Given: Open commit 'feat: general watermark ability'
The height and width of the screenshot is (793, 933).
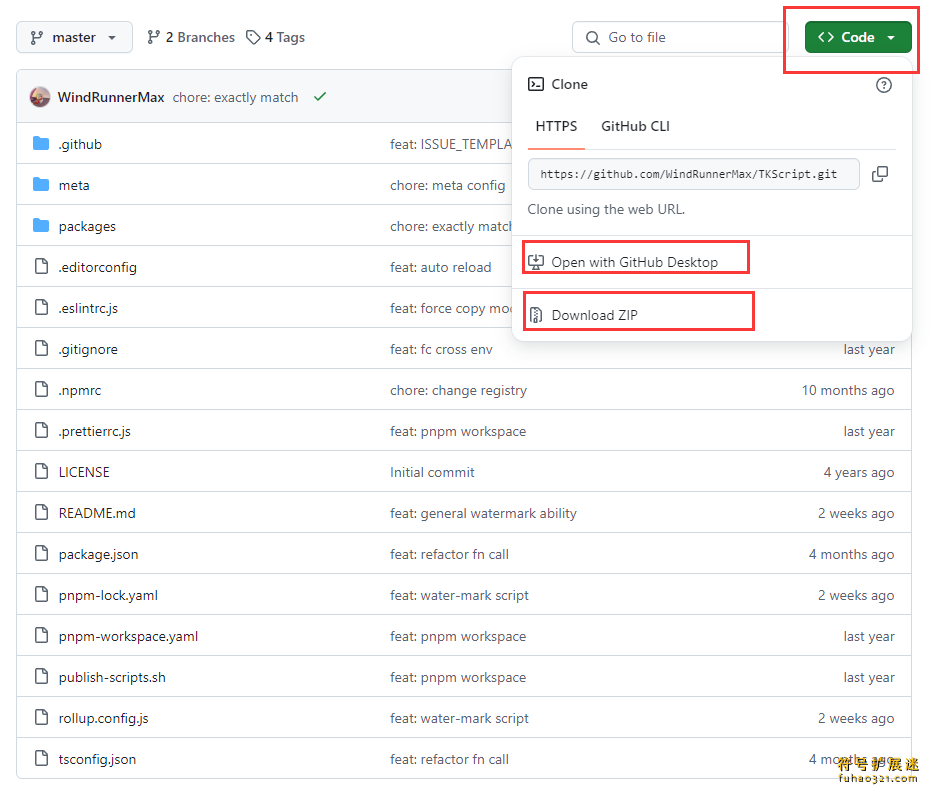Looking at the screenshot, I should tap(483, 513).
